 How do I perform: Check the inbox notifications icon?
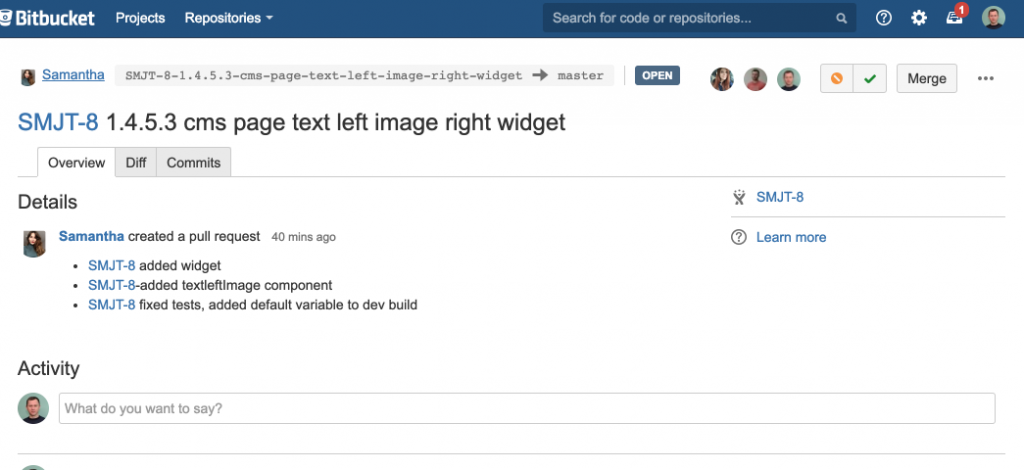(955, 18)
